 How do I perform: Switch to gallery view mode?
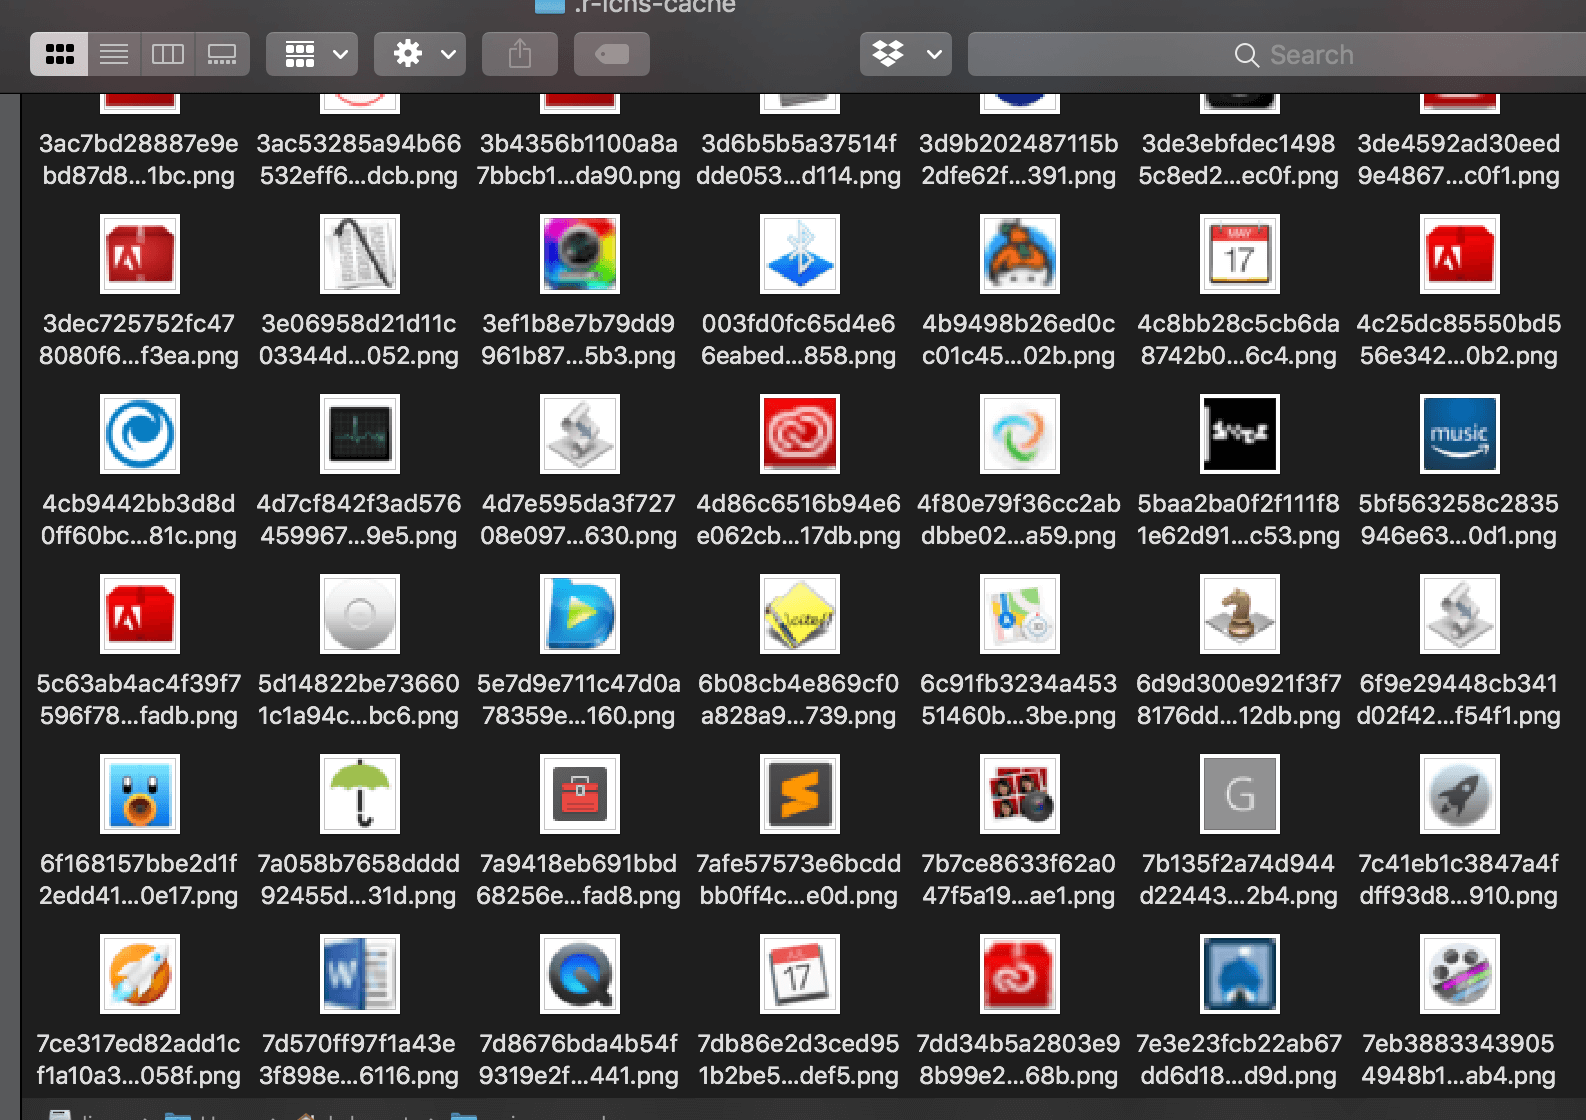click(x=222, y=54)
